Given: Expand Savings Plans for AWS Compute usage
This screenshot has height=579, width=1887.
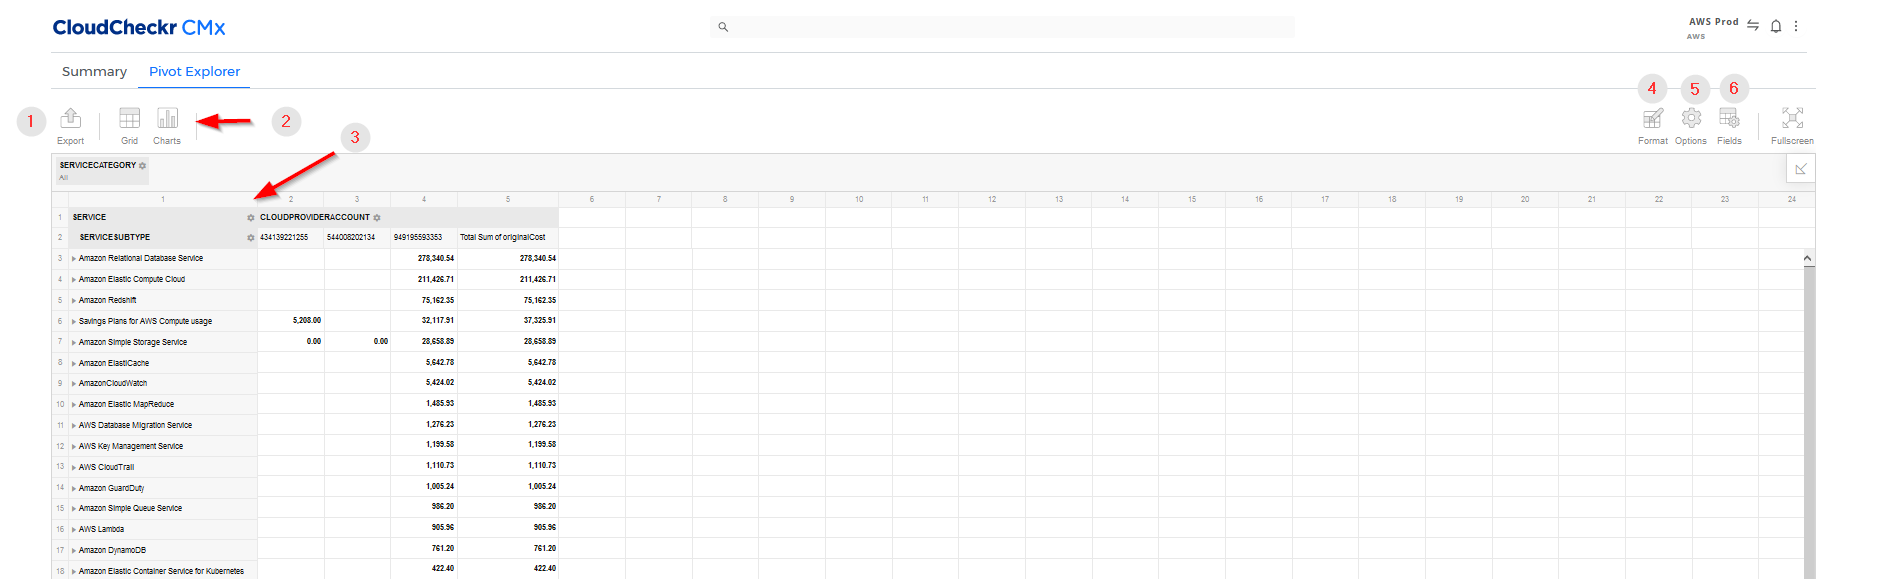Looking at the screenshot, I should pyautogui.click(x=74, y=321).
